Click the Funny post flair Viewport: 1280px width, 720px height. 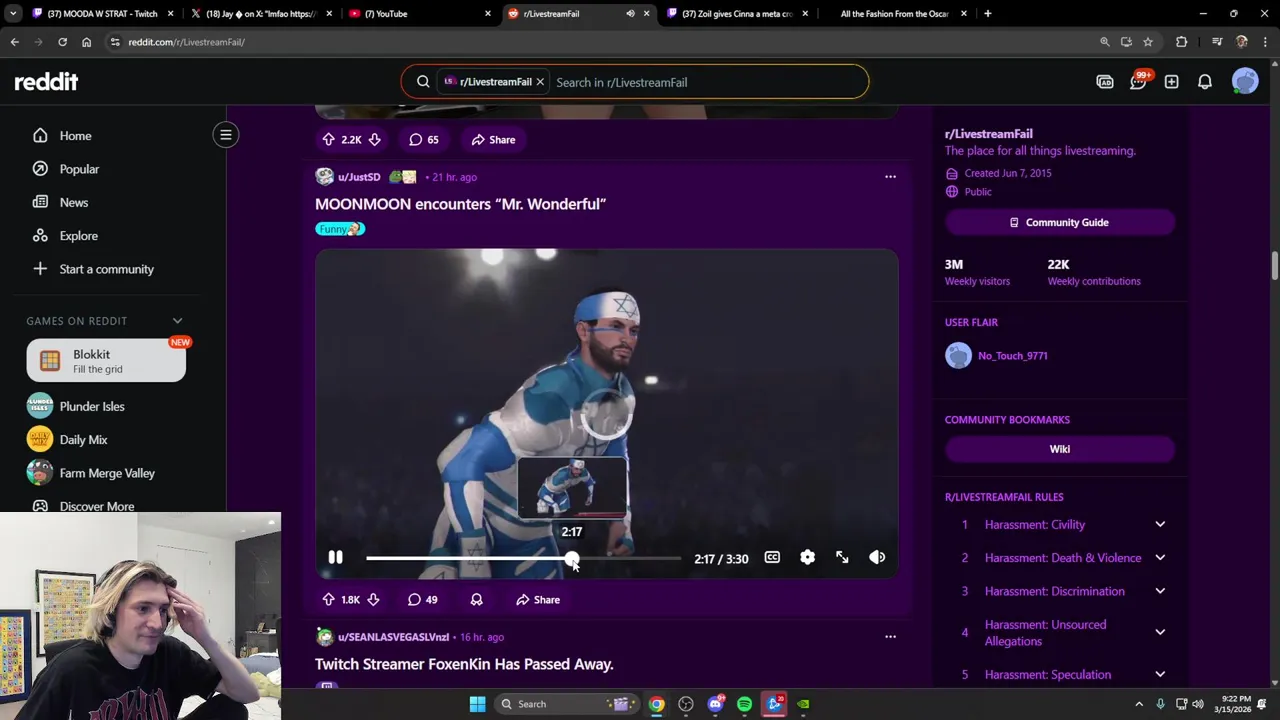tap(340, 229)
